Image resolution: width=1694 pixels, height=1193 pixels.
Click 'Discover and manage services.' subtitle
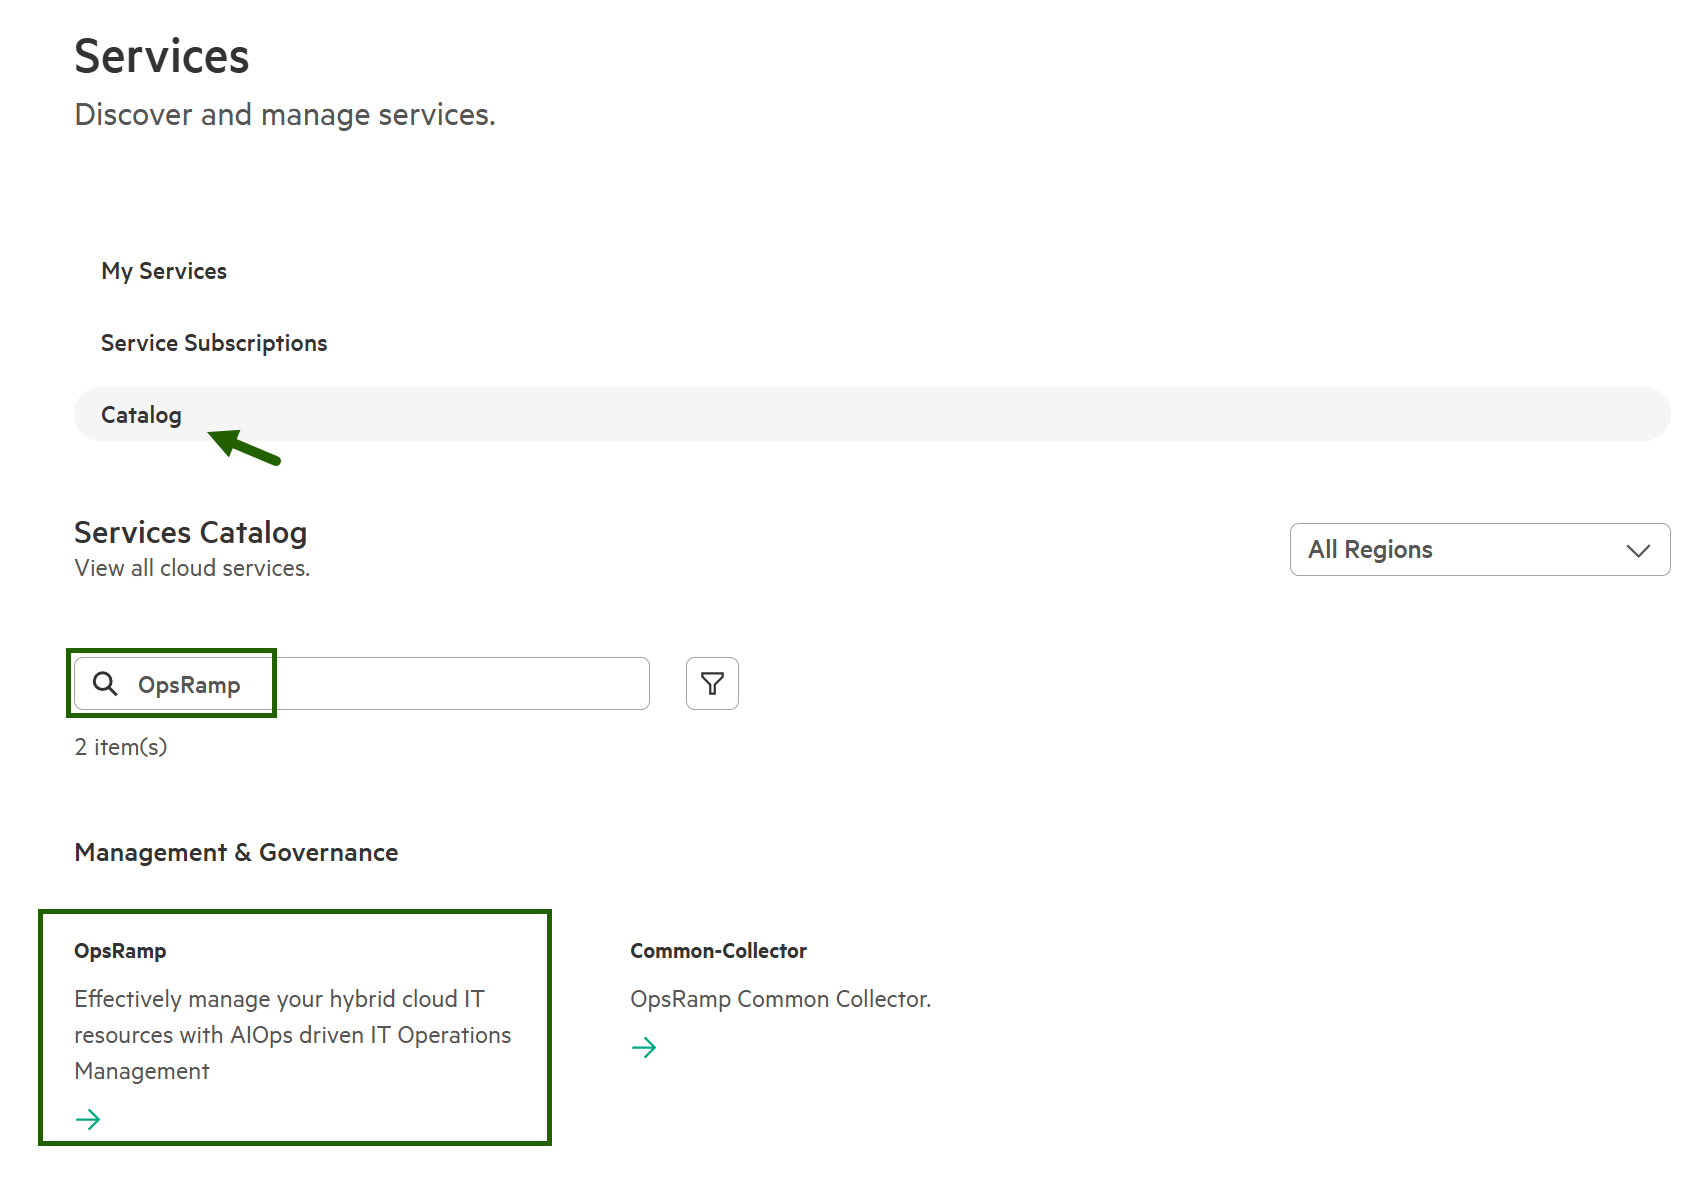point(285,115)
